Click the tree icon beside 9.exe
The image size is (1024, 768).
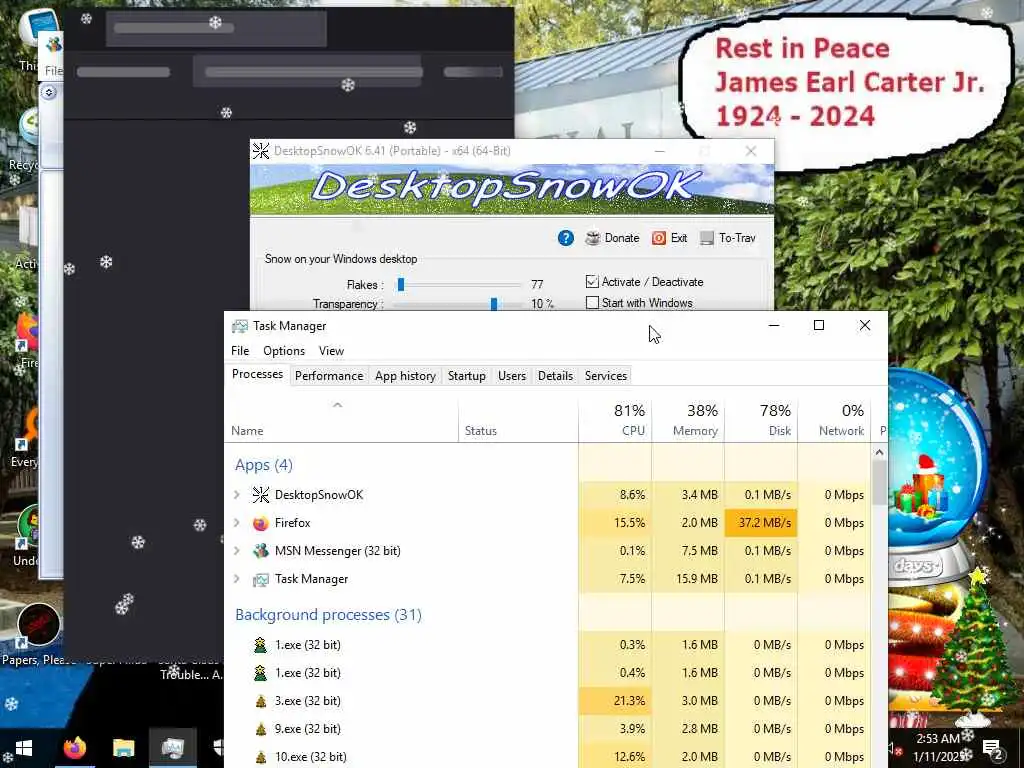pyautogui.click(x=261, y=729)
